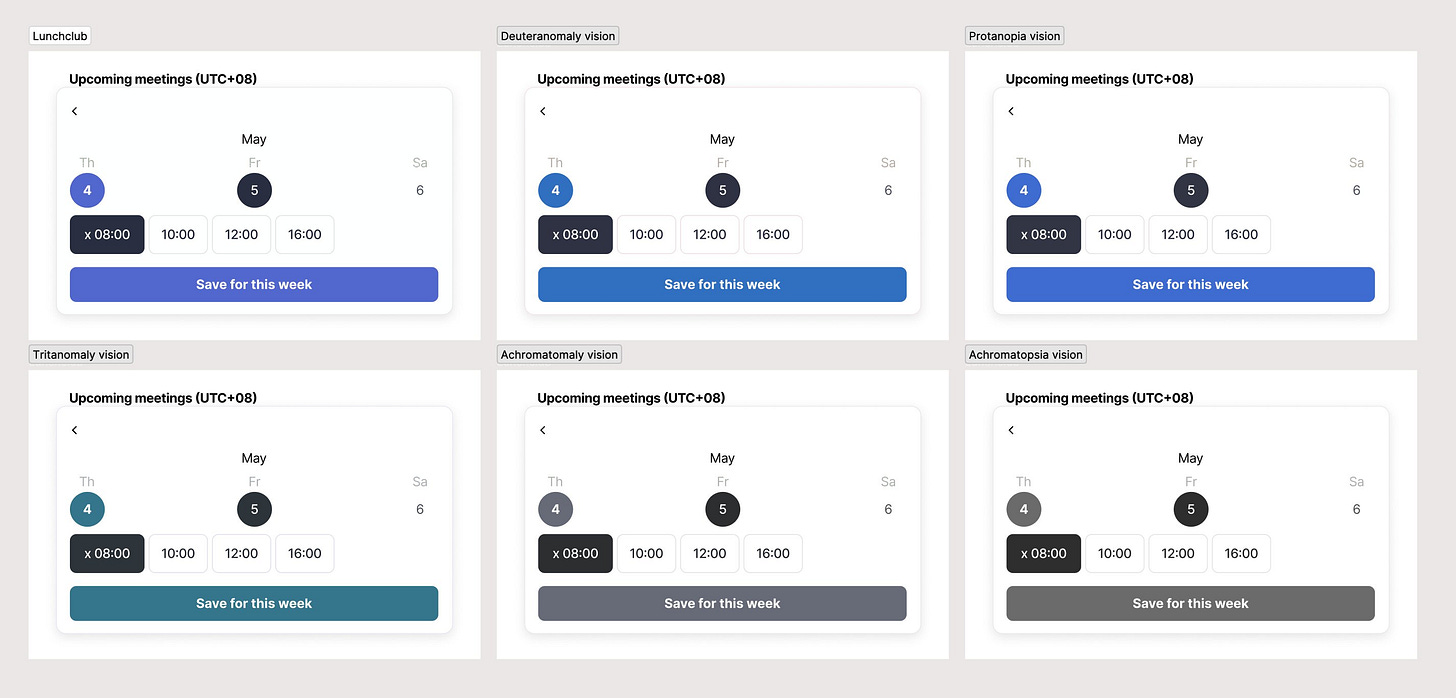This screenshot has width=1456, height=698.
Task: Click the back arrow in Achromatopsia vision panel
Action: pos(1010,430)
